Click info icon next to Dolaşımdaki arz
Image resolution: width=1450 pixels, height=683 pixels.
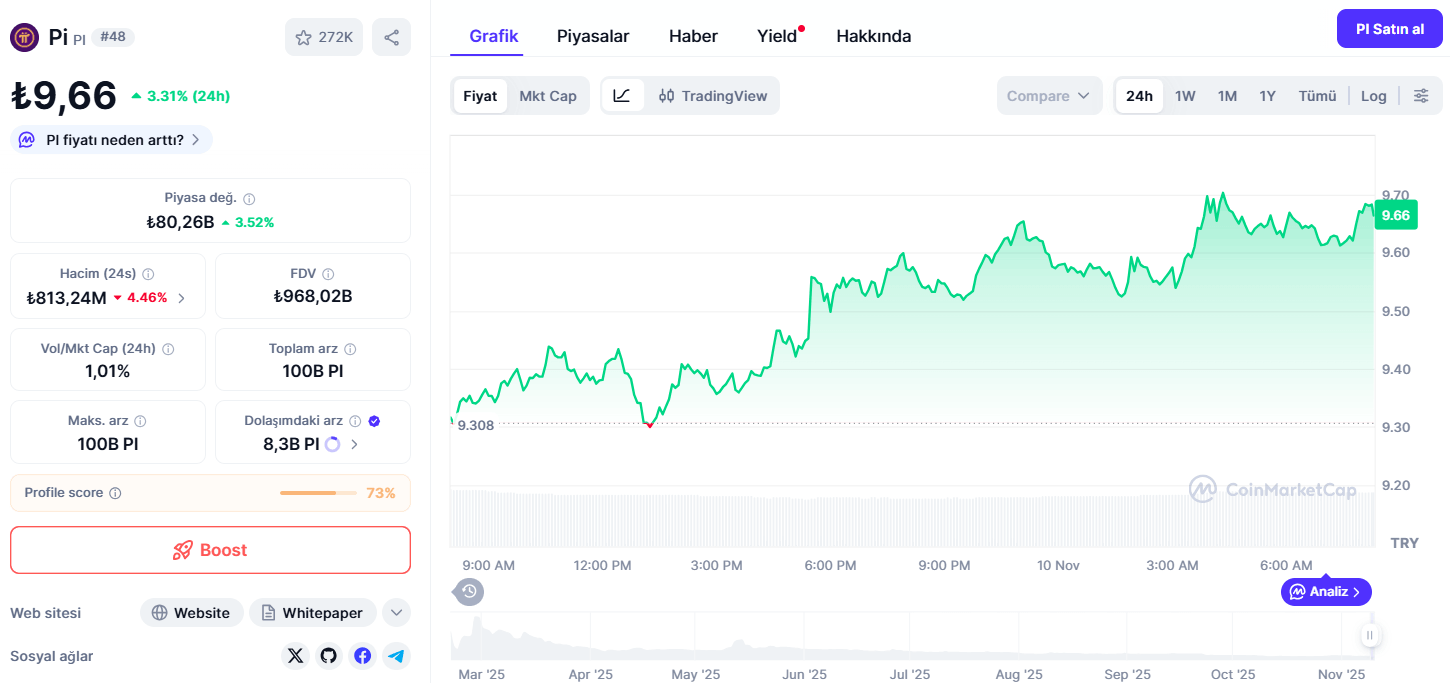click(x=355, y=421)
